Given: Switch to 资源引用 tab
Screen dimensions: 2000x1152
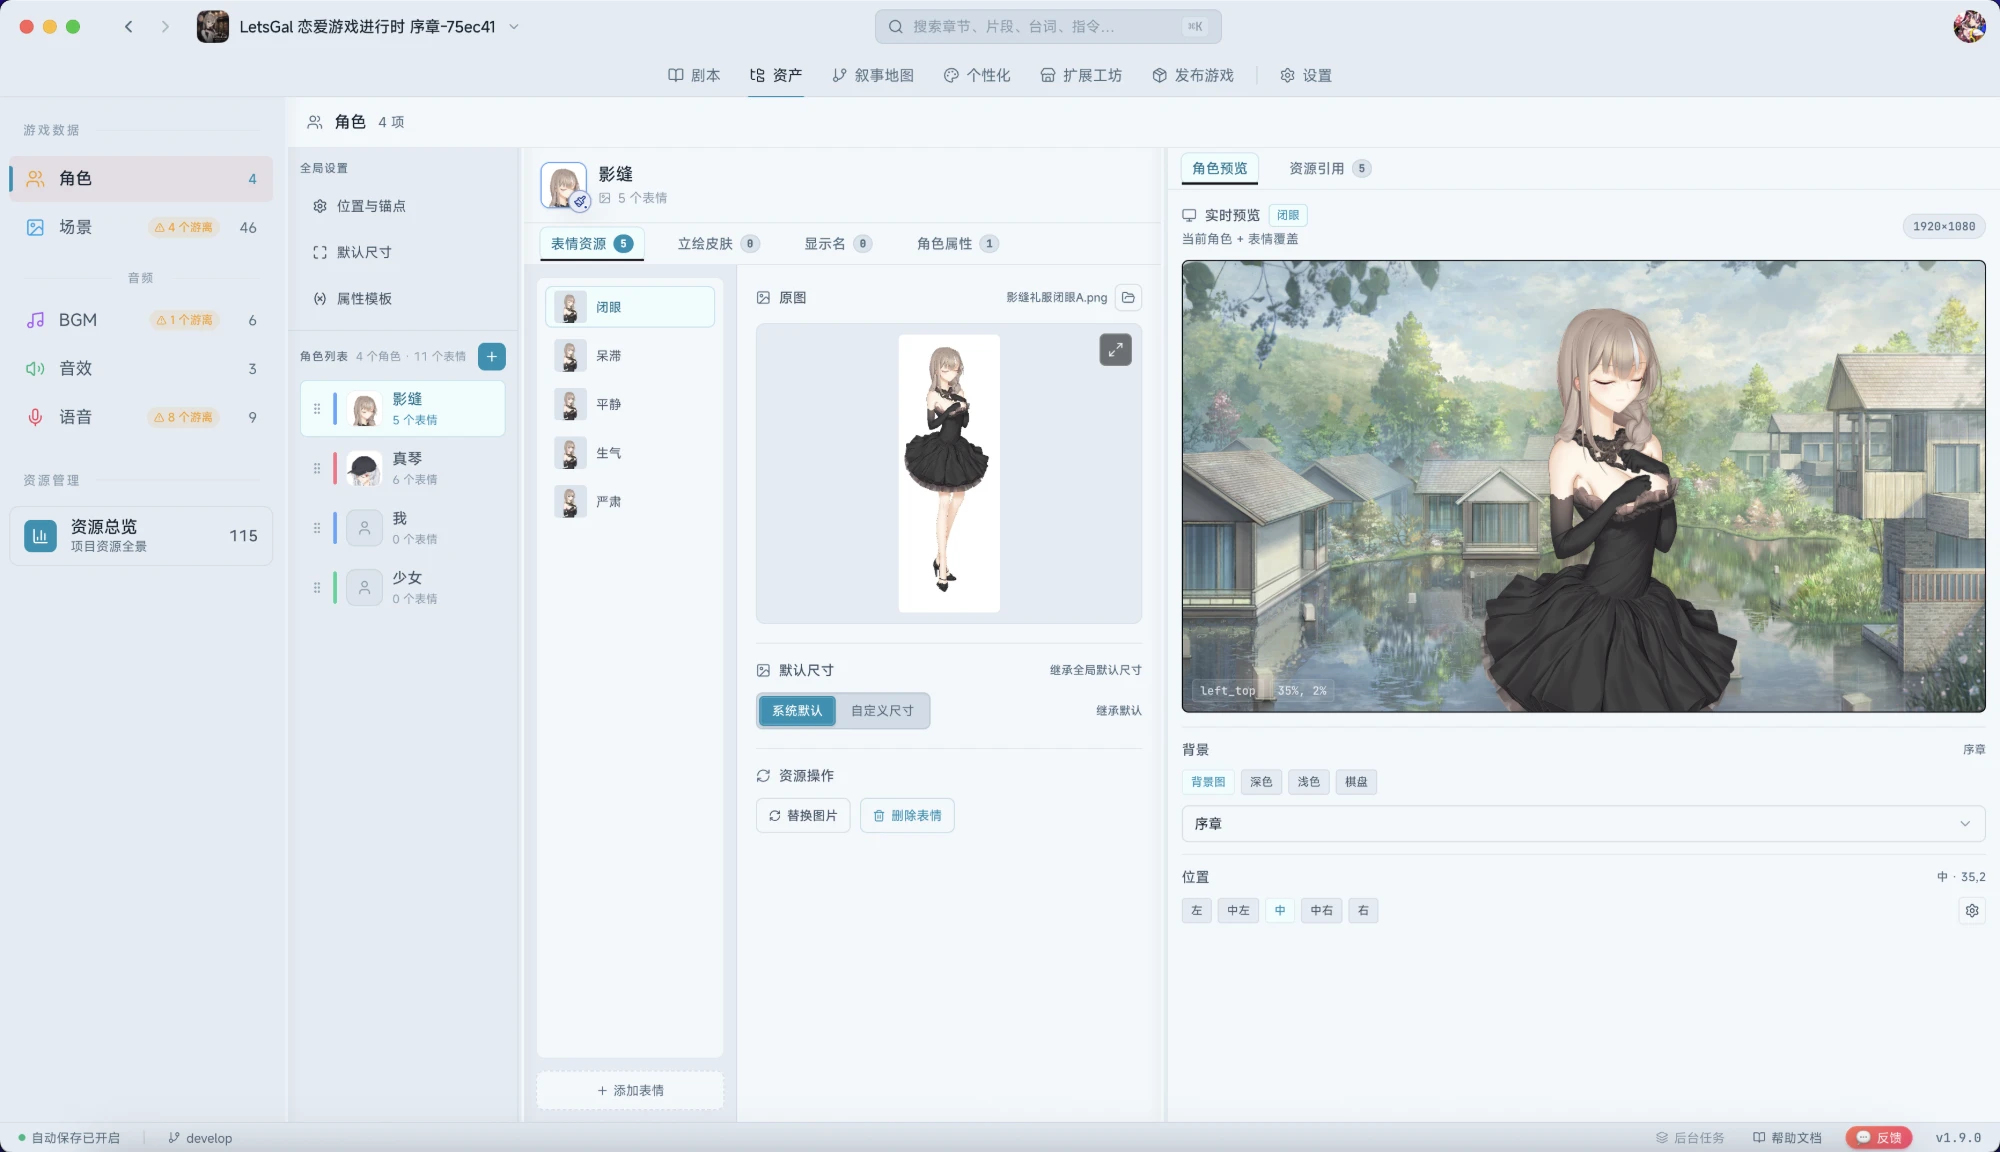Looking at the screenshot, I should click(1329, 168).
